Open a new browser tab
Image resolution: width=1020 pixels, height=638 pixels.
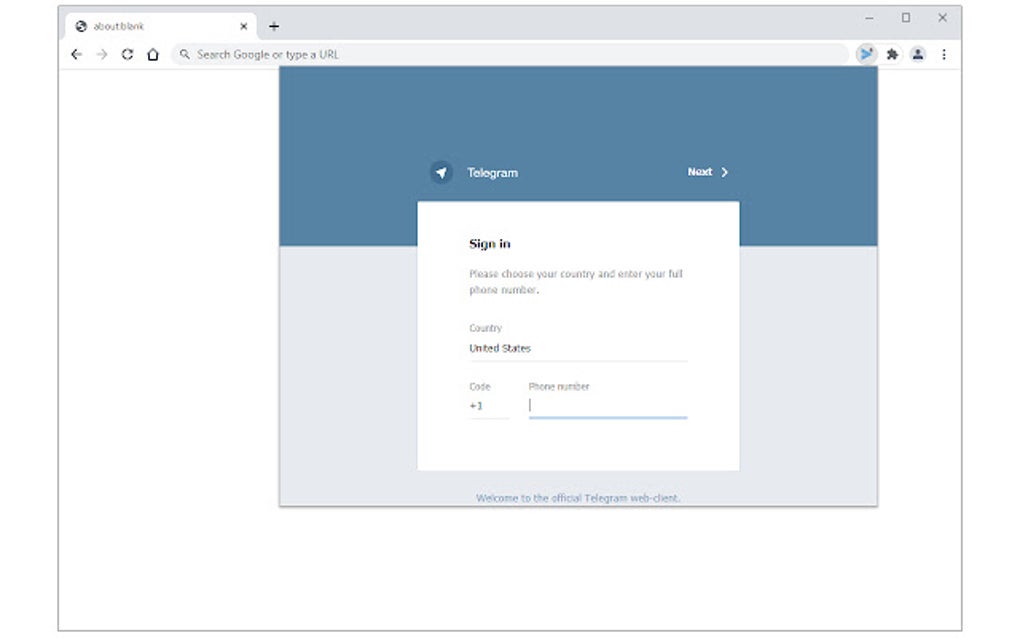click(274, 25)
